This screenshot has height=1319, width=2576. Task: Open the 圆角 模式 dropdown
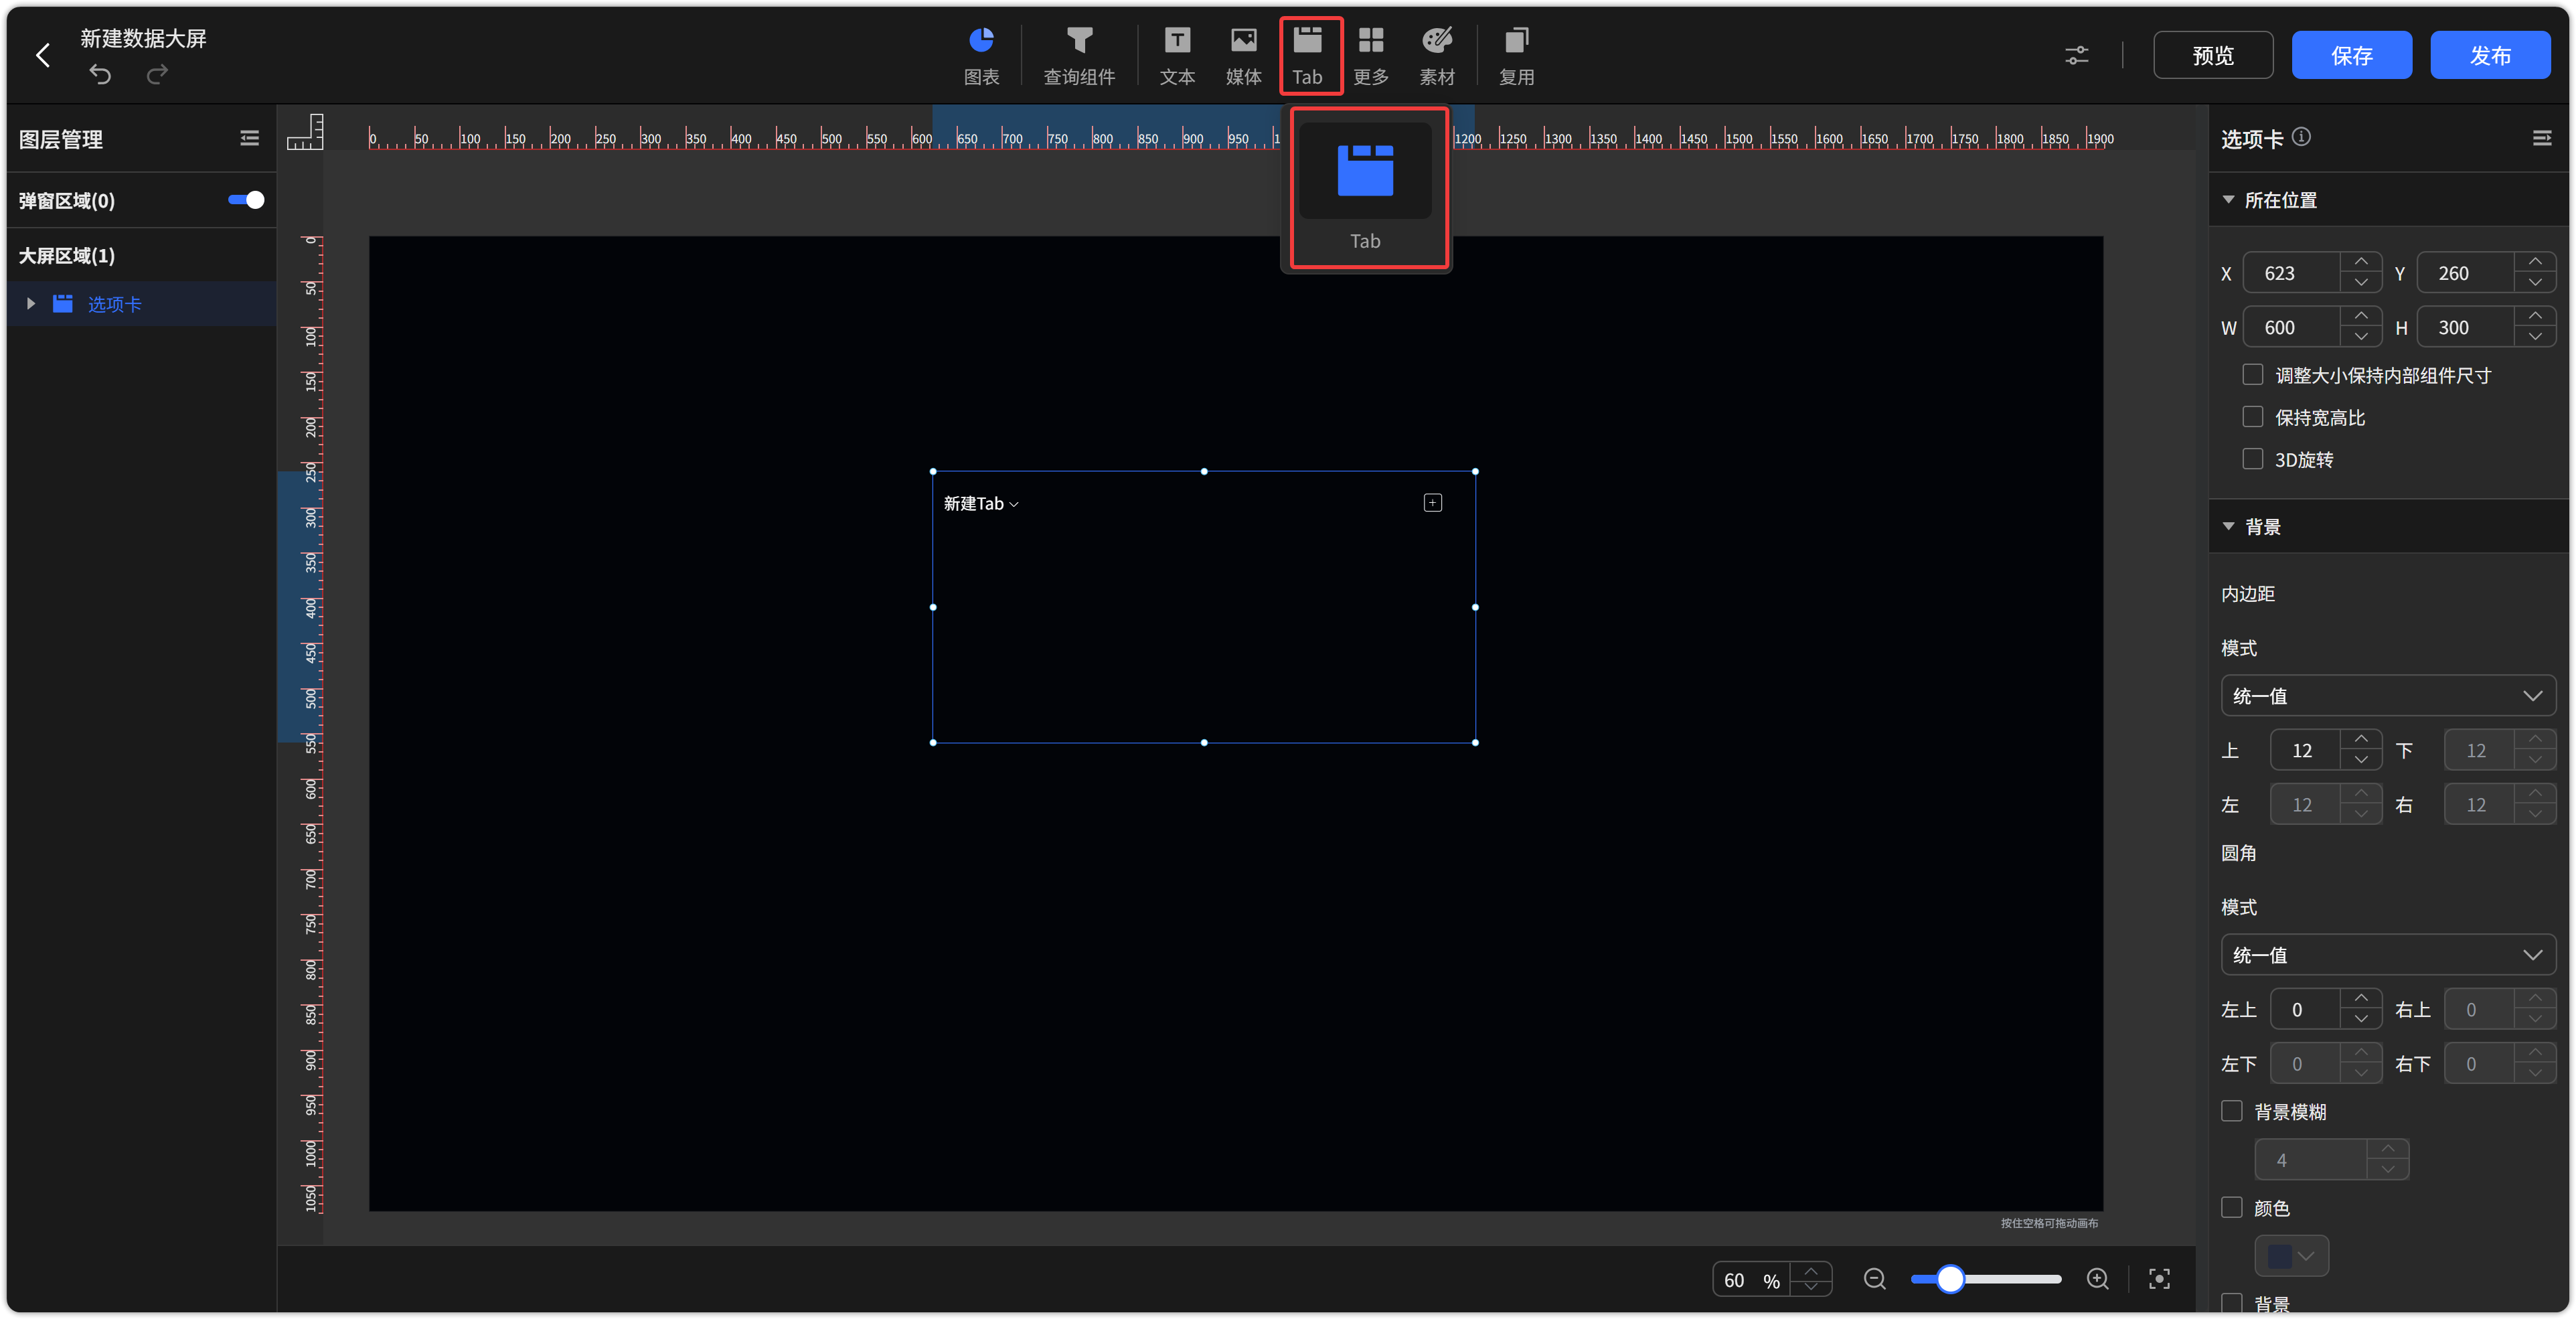pyautogui.click(x=2387, y=955)
